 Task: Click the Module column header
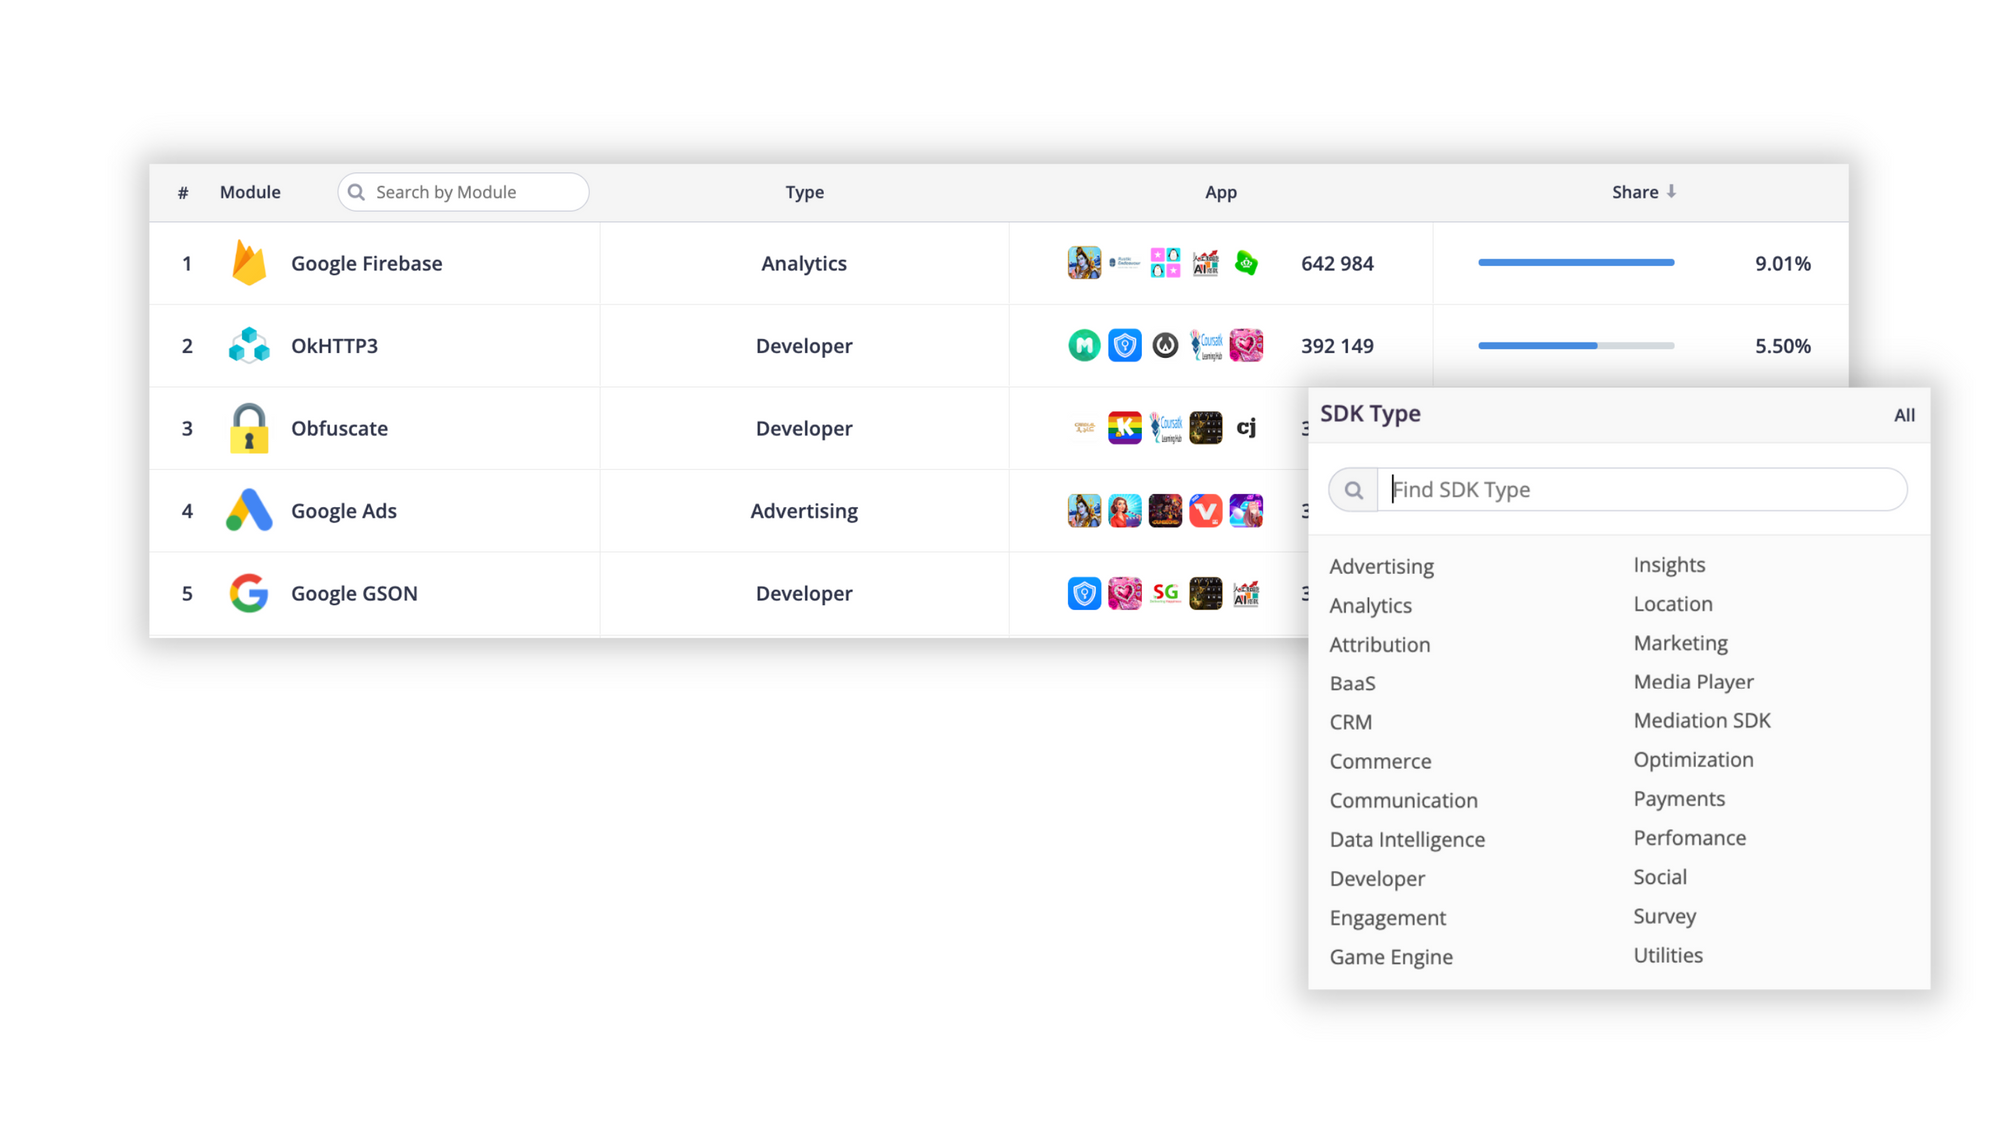[x=250, y=192]
